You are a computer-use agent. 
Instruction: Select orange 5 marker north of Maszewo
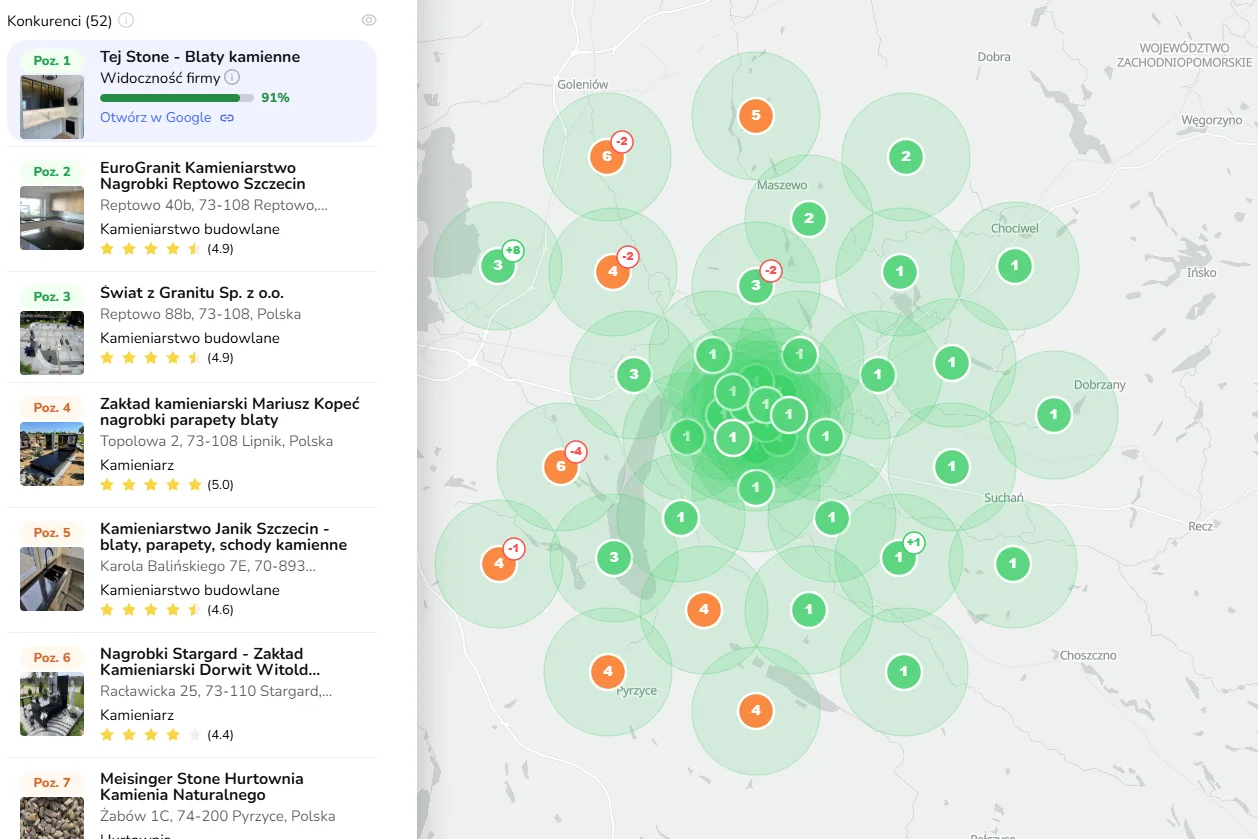pos(755,115)
